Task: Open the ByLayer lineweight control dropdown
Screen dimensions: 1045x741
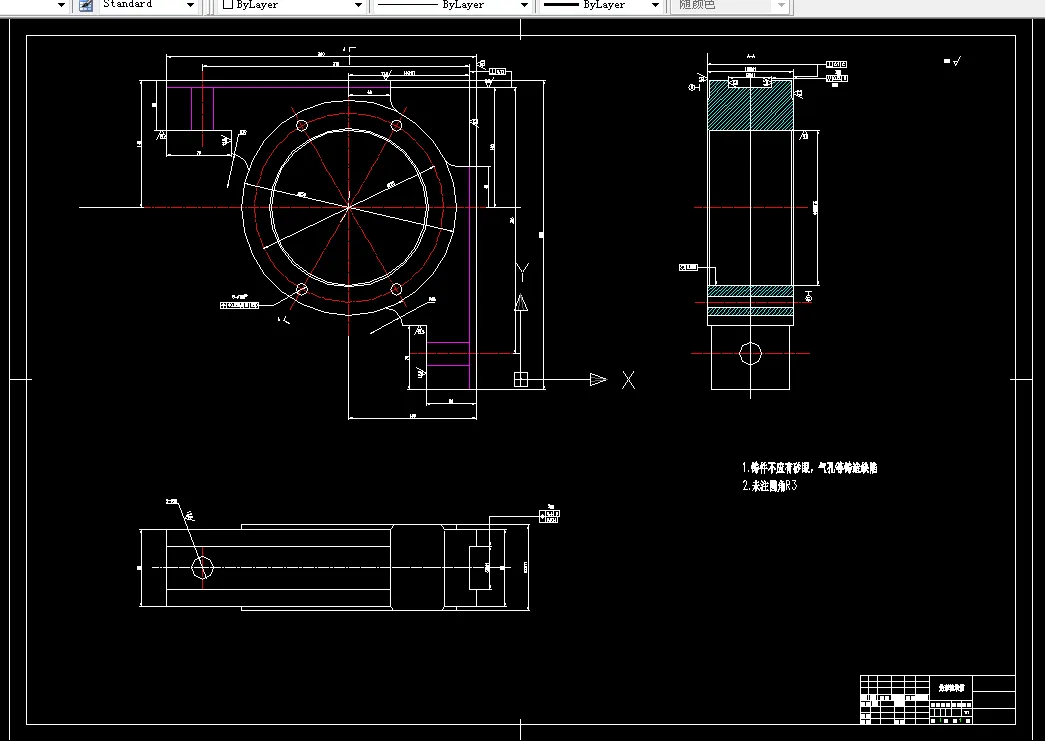Action: pyautogui.click(x=600, y=5)
